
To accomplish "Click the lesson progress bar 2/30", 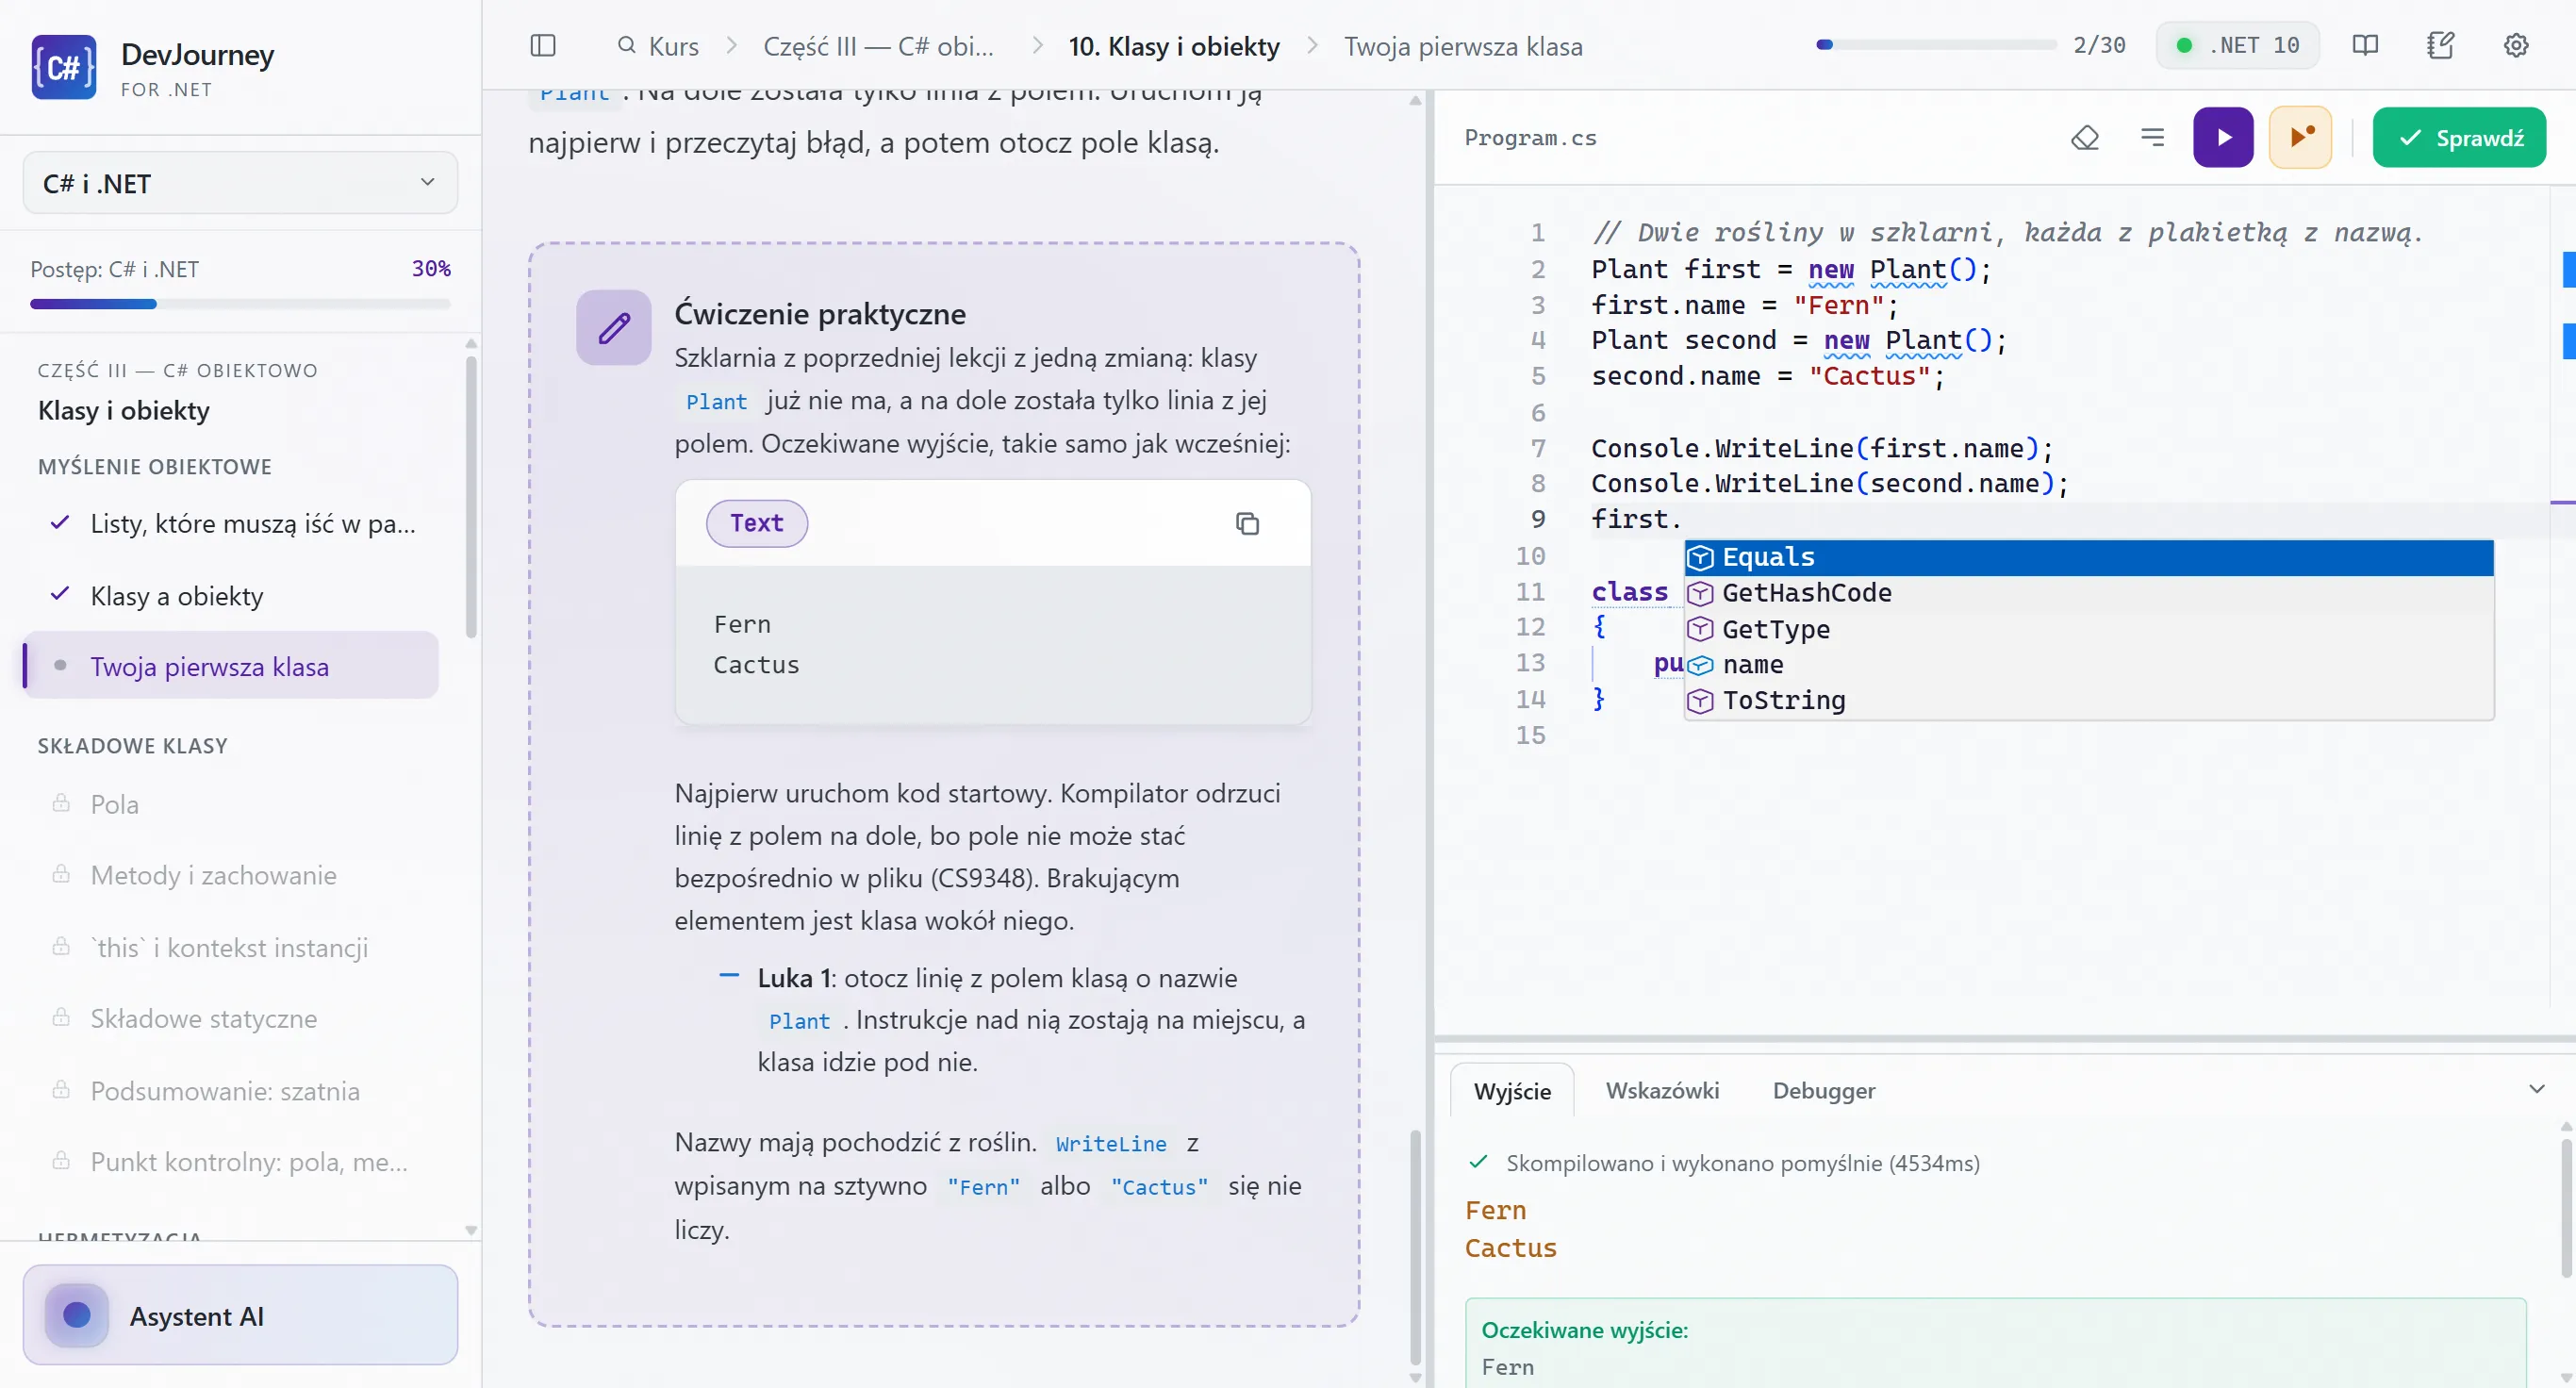I will click(x=1936, y=45).
